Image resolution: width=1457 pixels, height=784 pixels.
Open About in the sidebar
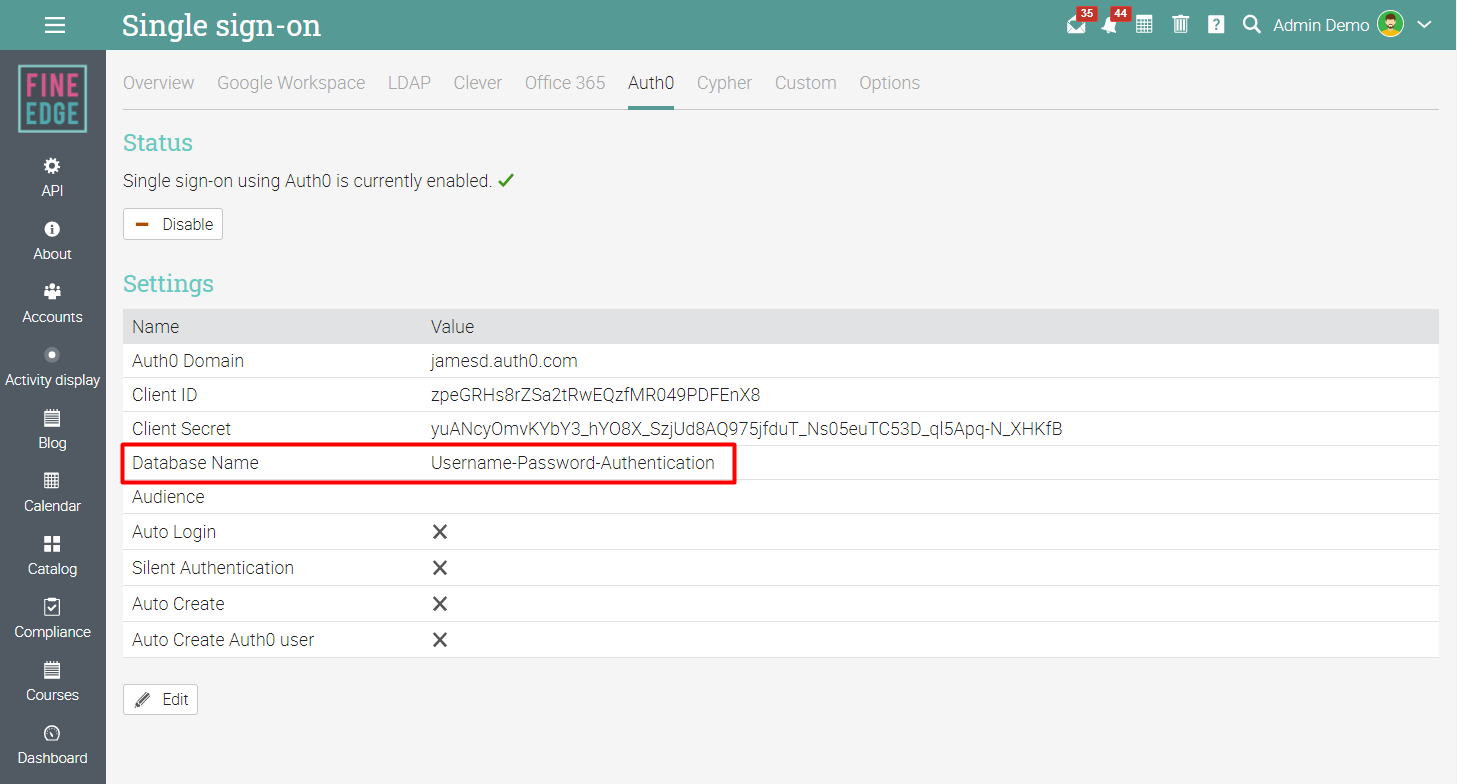pos(52,241)
